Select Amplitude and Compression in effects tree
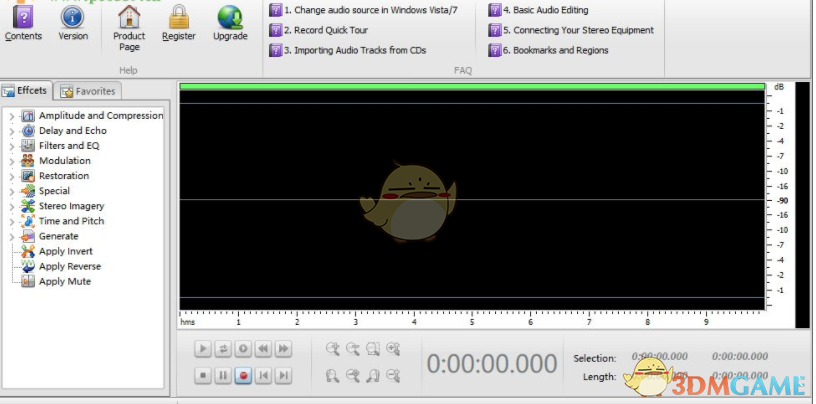Viewport: 816px width, 404px height. pyautogui.click(x=101, y=116)
